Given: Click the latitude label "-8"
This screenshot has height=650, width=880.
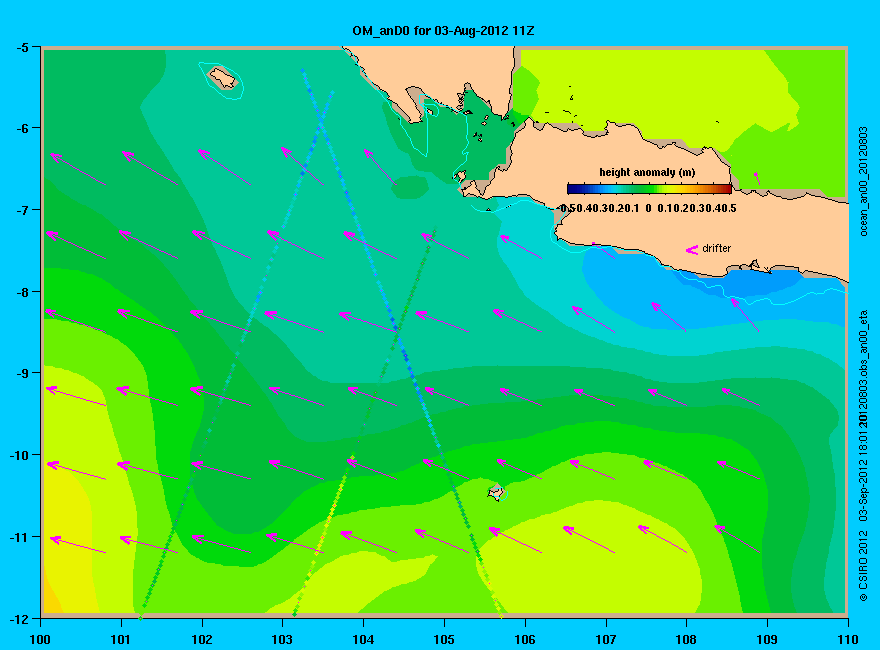Looking at the screenshot, I should pos(22,292).
